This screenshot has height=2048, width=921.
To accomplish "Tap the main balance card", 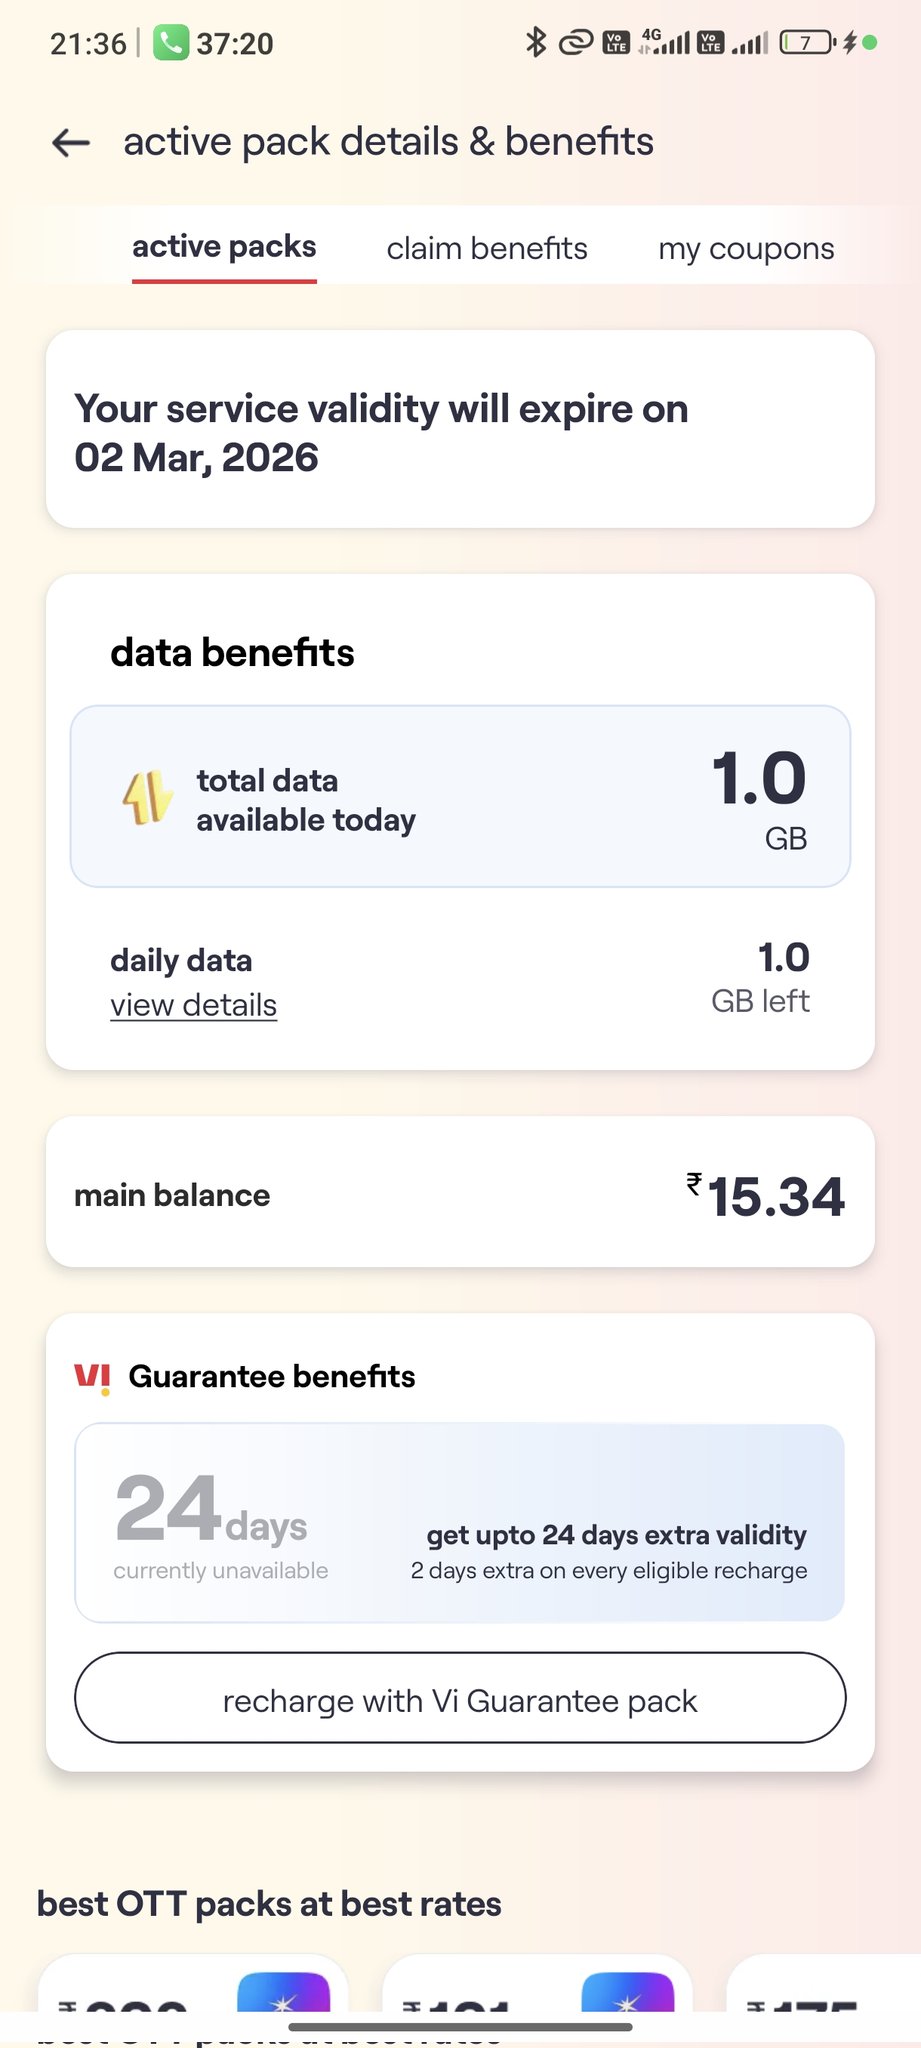I will point(460,1192).
